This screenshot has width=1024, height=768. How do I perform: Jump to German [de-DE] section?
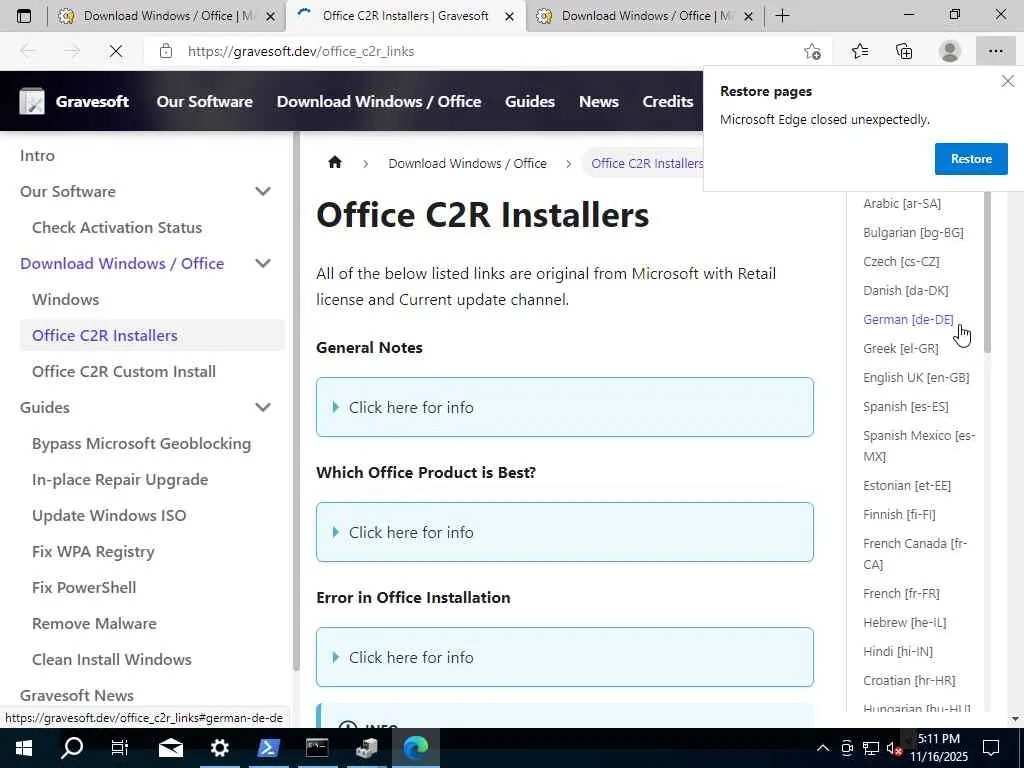(x=908, y=319)
